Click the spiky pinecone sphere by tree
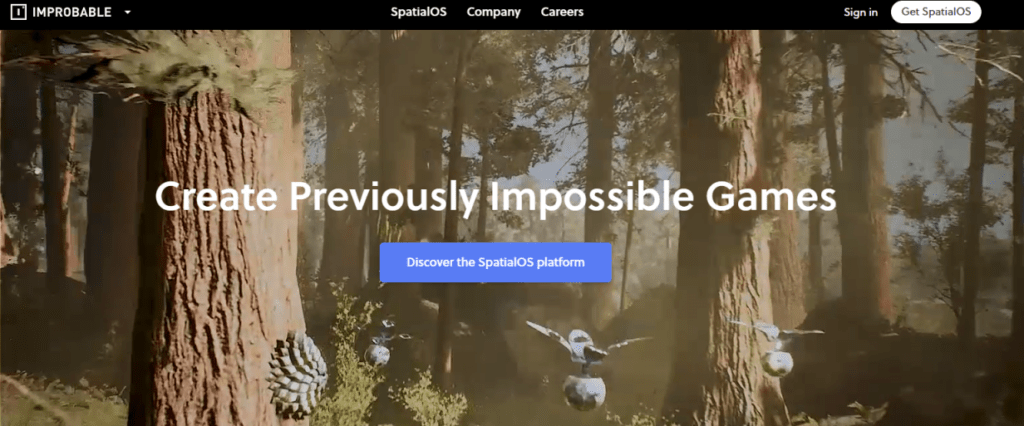The height and width of the screenshot is (426, 1024). pos(297,374)
